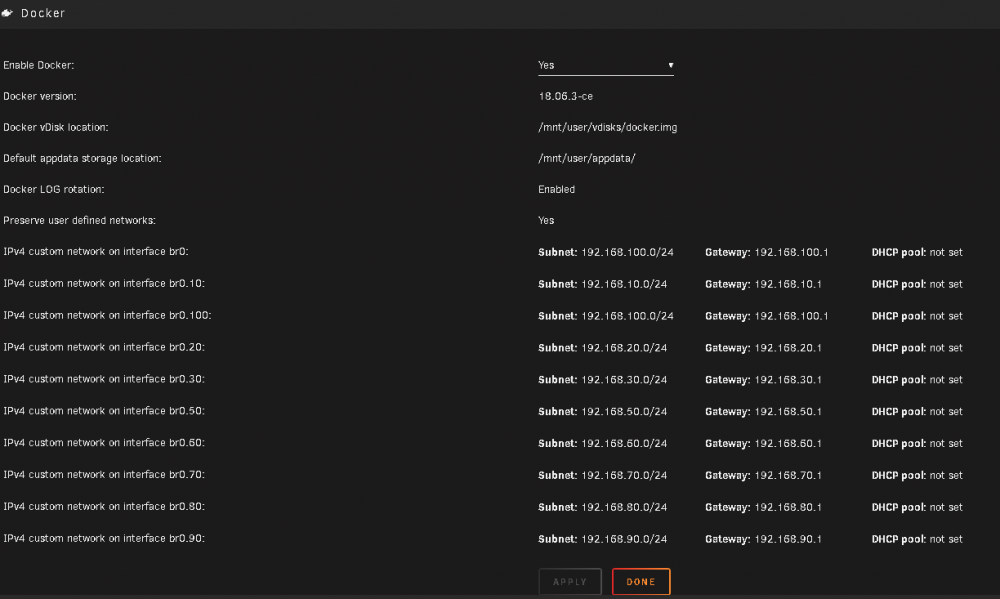Click the Docker header title
Image resolution: width=1000 pixels, height=599 pixels.
[x=43, y=13]
